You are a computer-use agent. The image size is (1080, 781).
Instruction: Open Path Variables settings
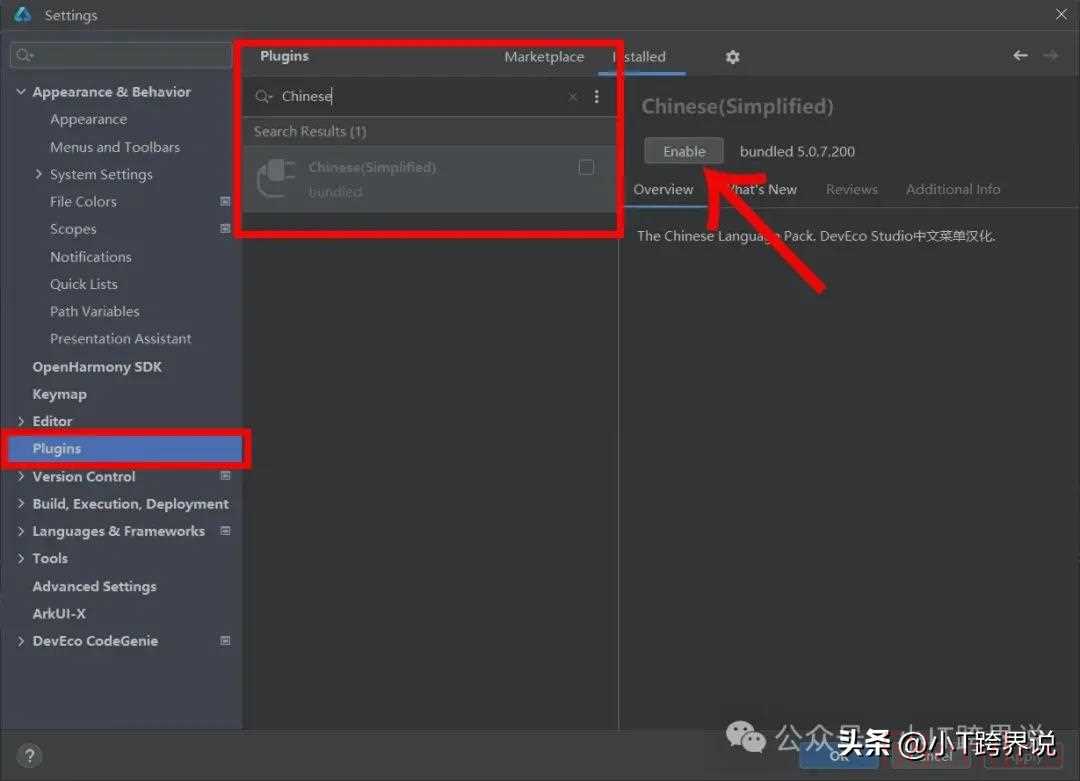(x=94, y=311)
